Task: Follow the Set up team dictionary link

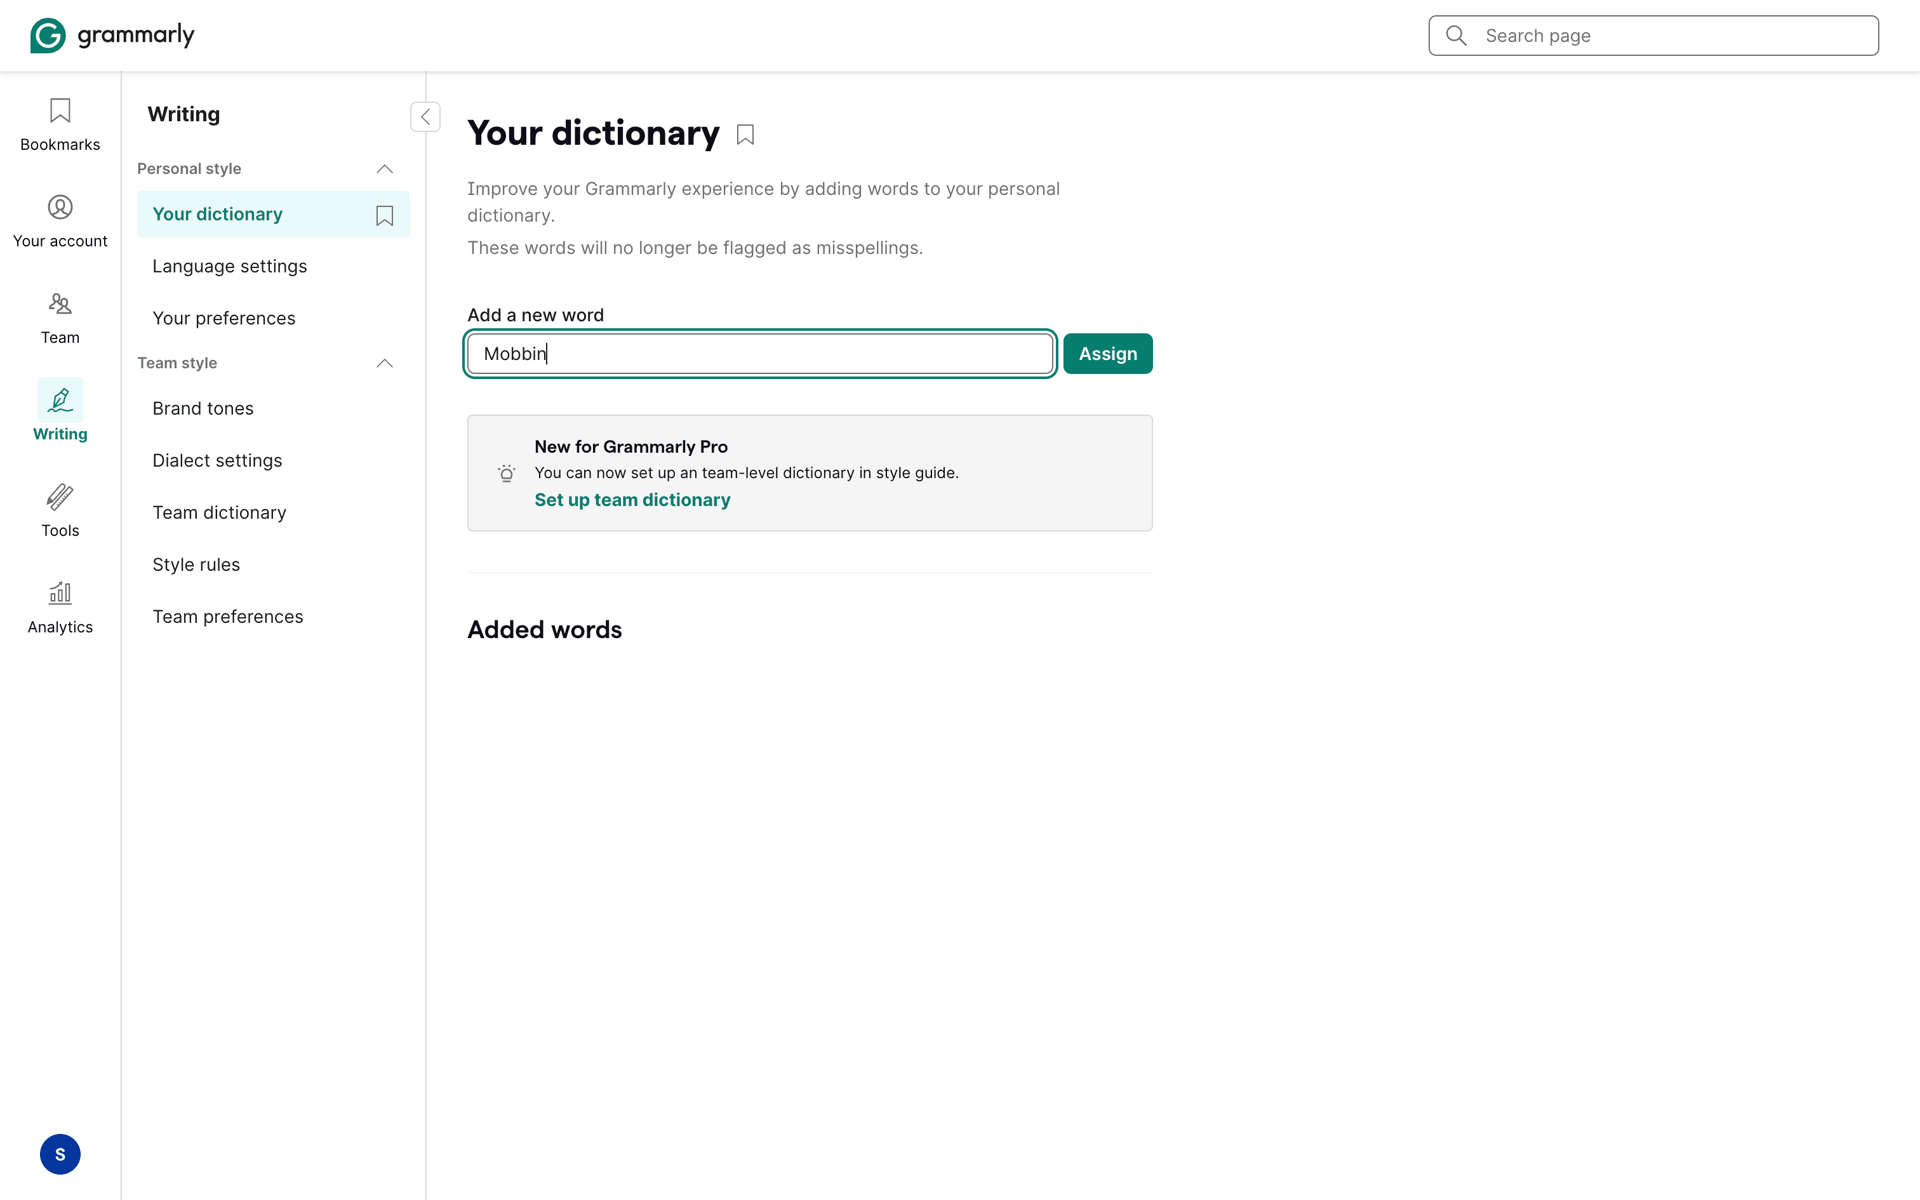Action: pyautogui.click(x=632, y=500)
